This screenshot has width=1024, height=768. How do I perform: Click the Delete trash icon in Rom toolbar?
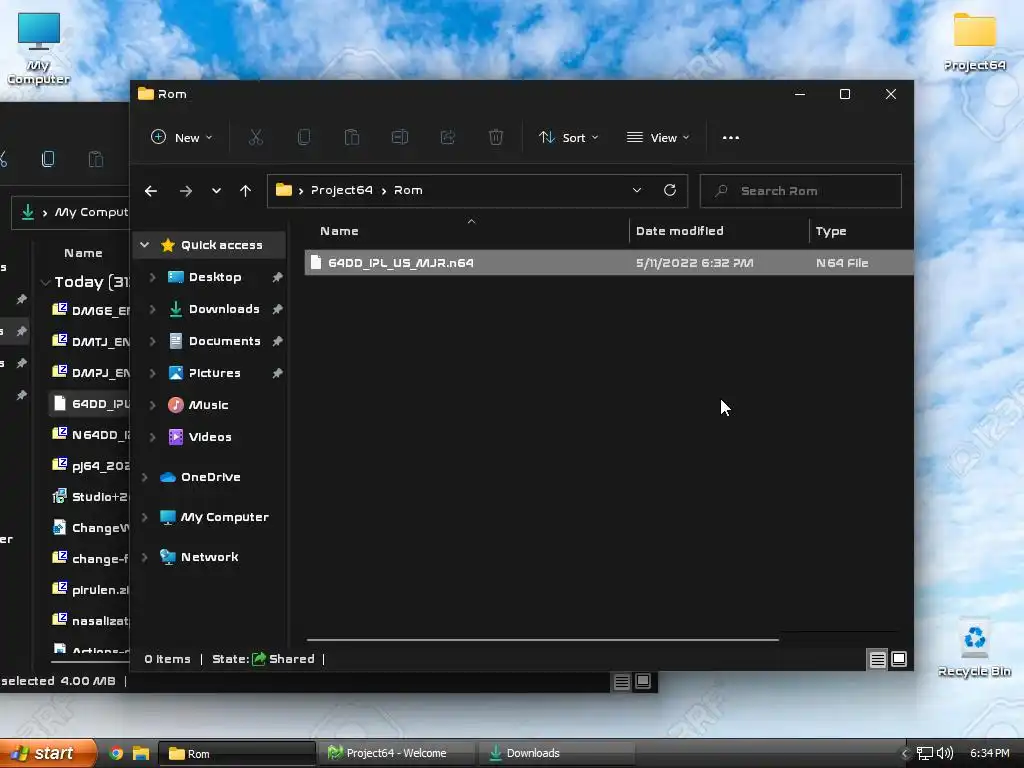(x=496, y=137)
